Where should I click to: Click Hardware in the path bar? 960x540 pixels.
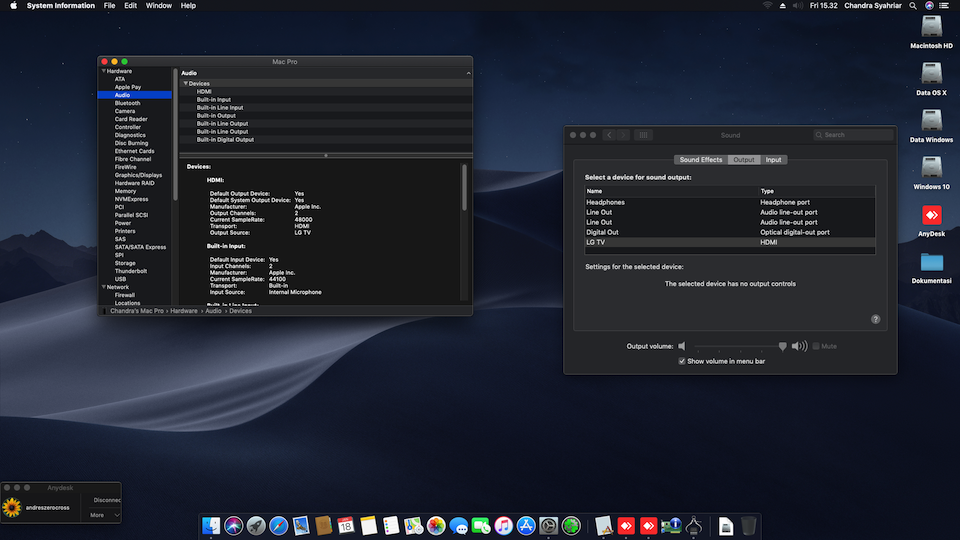pos(184,311)
